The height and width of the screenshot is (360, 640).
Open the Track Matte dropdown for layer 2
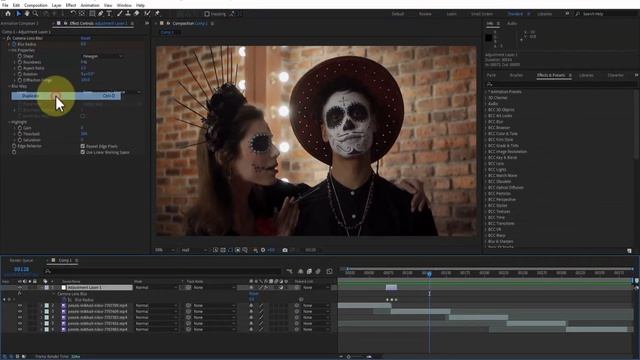(x=214, y=305)
